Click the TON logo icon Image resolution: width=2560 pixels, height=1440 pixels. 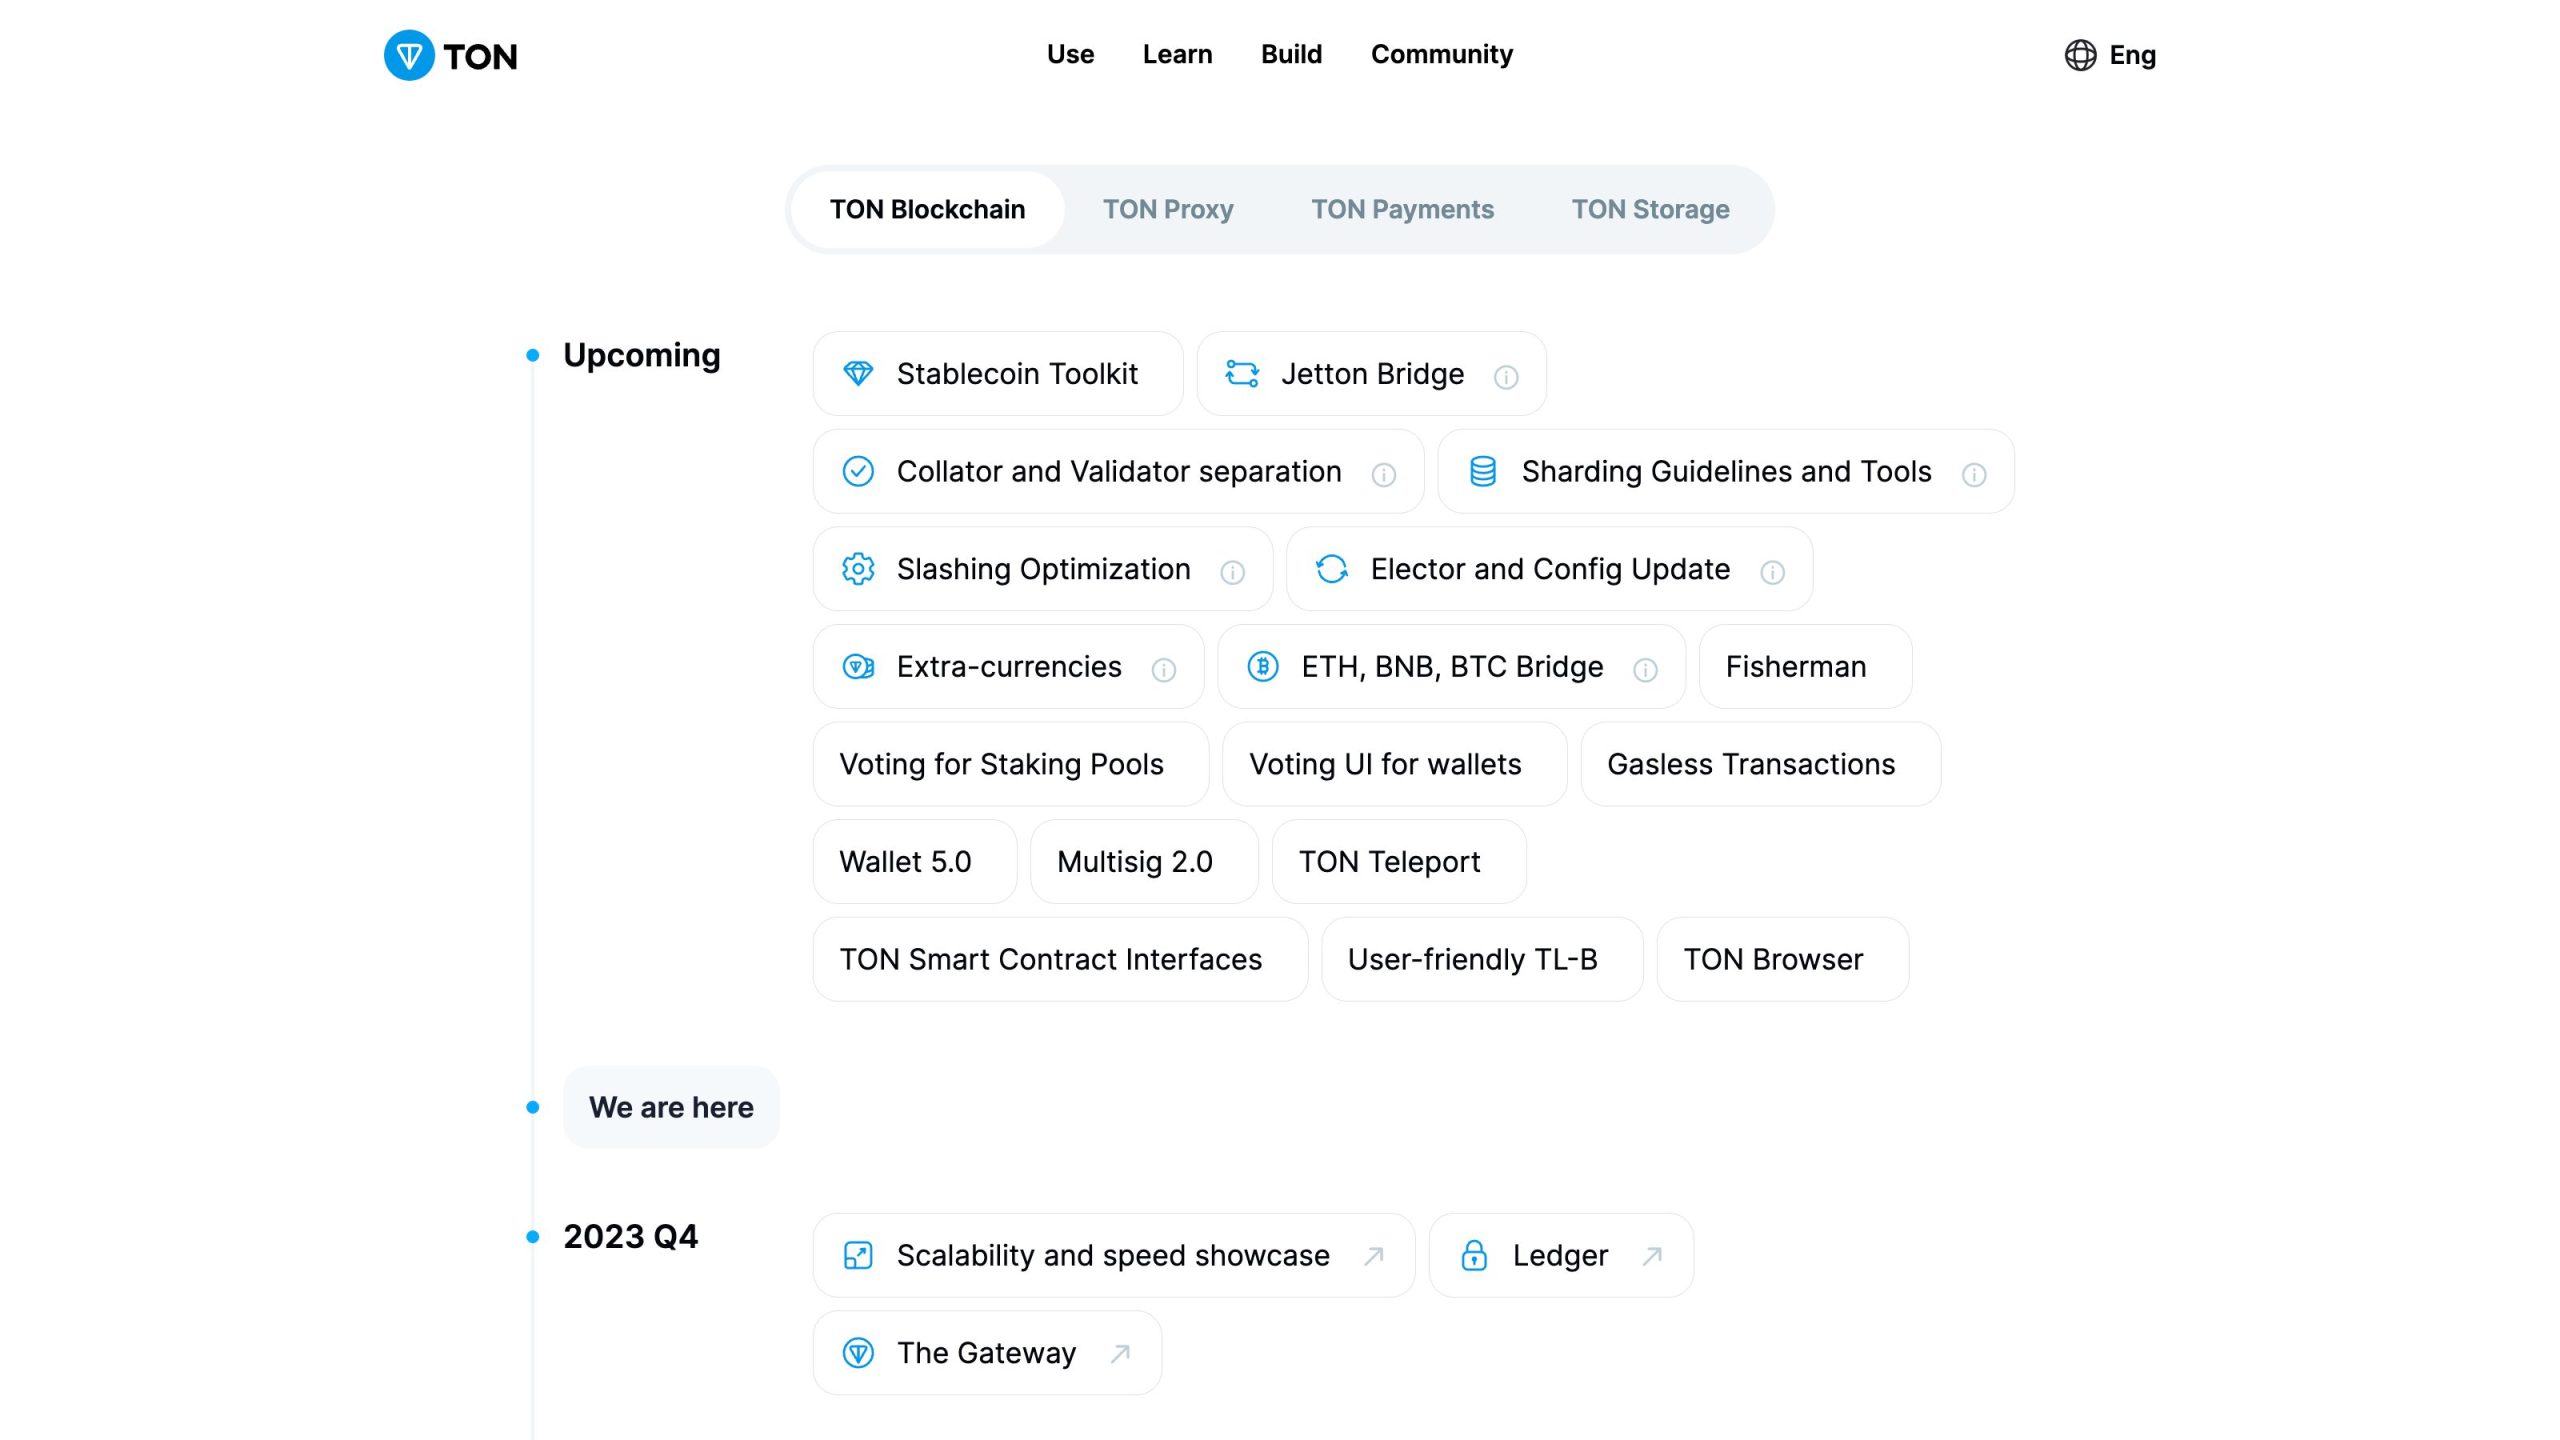click(x=409, y=55)
